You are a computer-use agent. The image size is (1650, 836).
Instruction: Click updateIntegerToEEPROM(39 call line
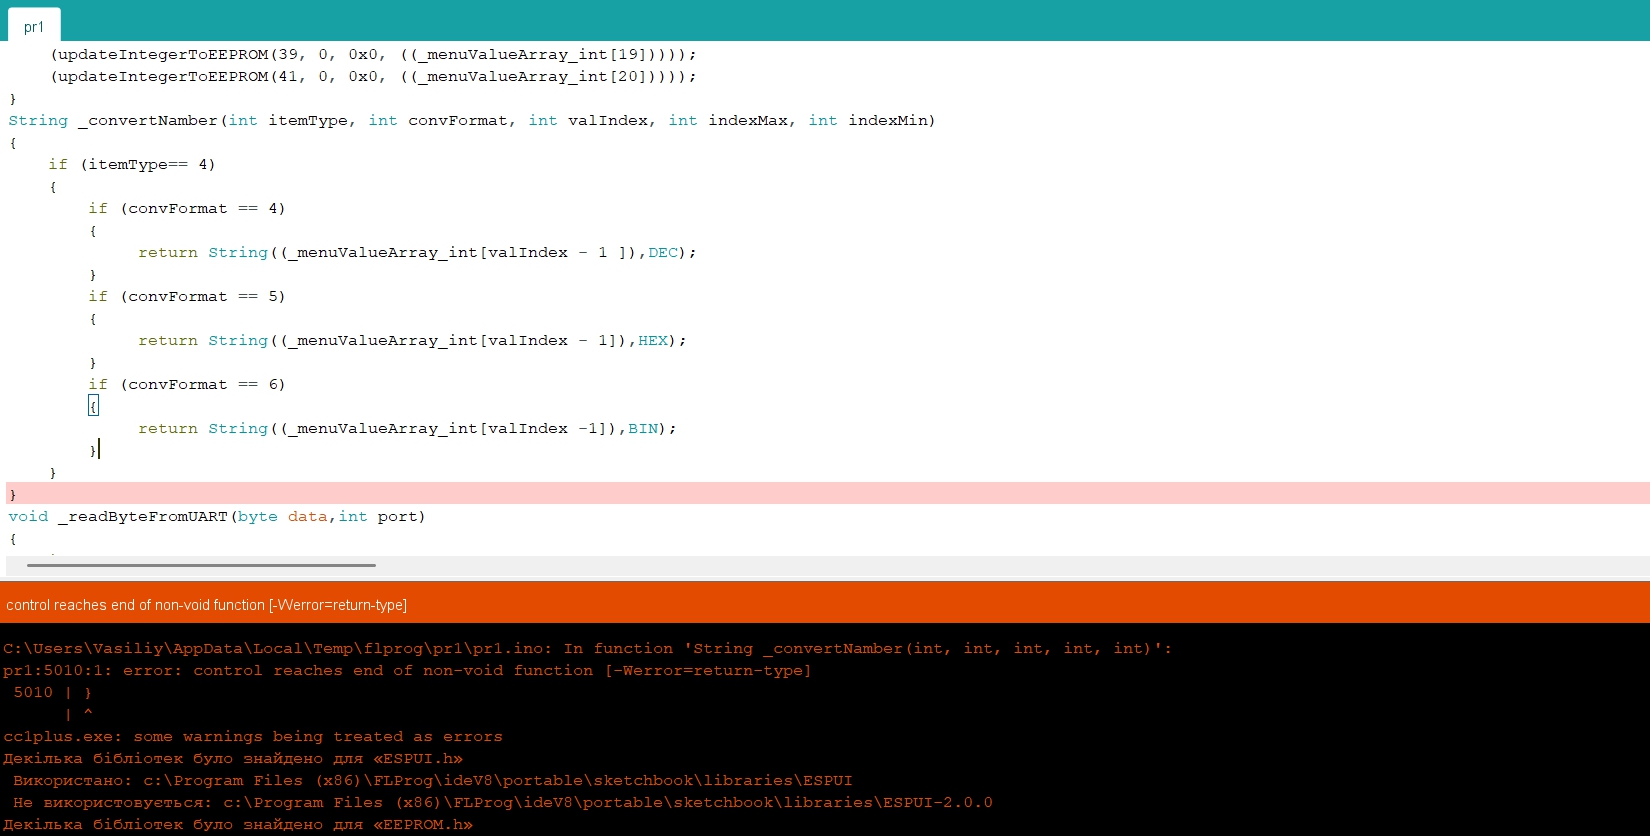(x=372, y=55)
